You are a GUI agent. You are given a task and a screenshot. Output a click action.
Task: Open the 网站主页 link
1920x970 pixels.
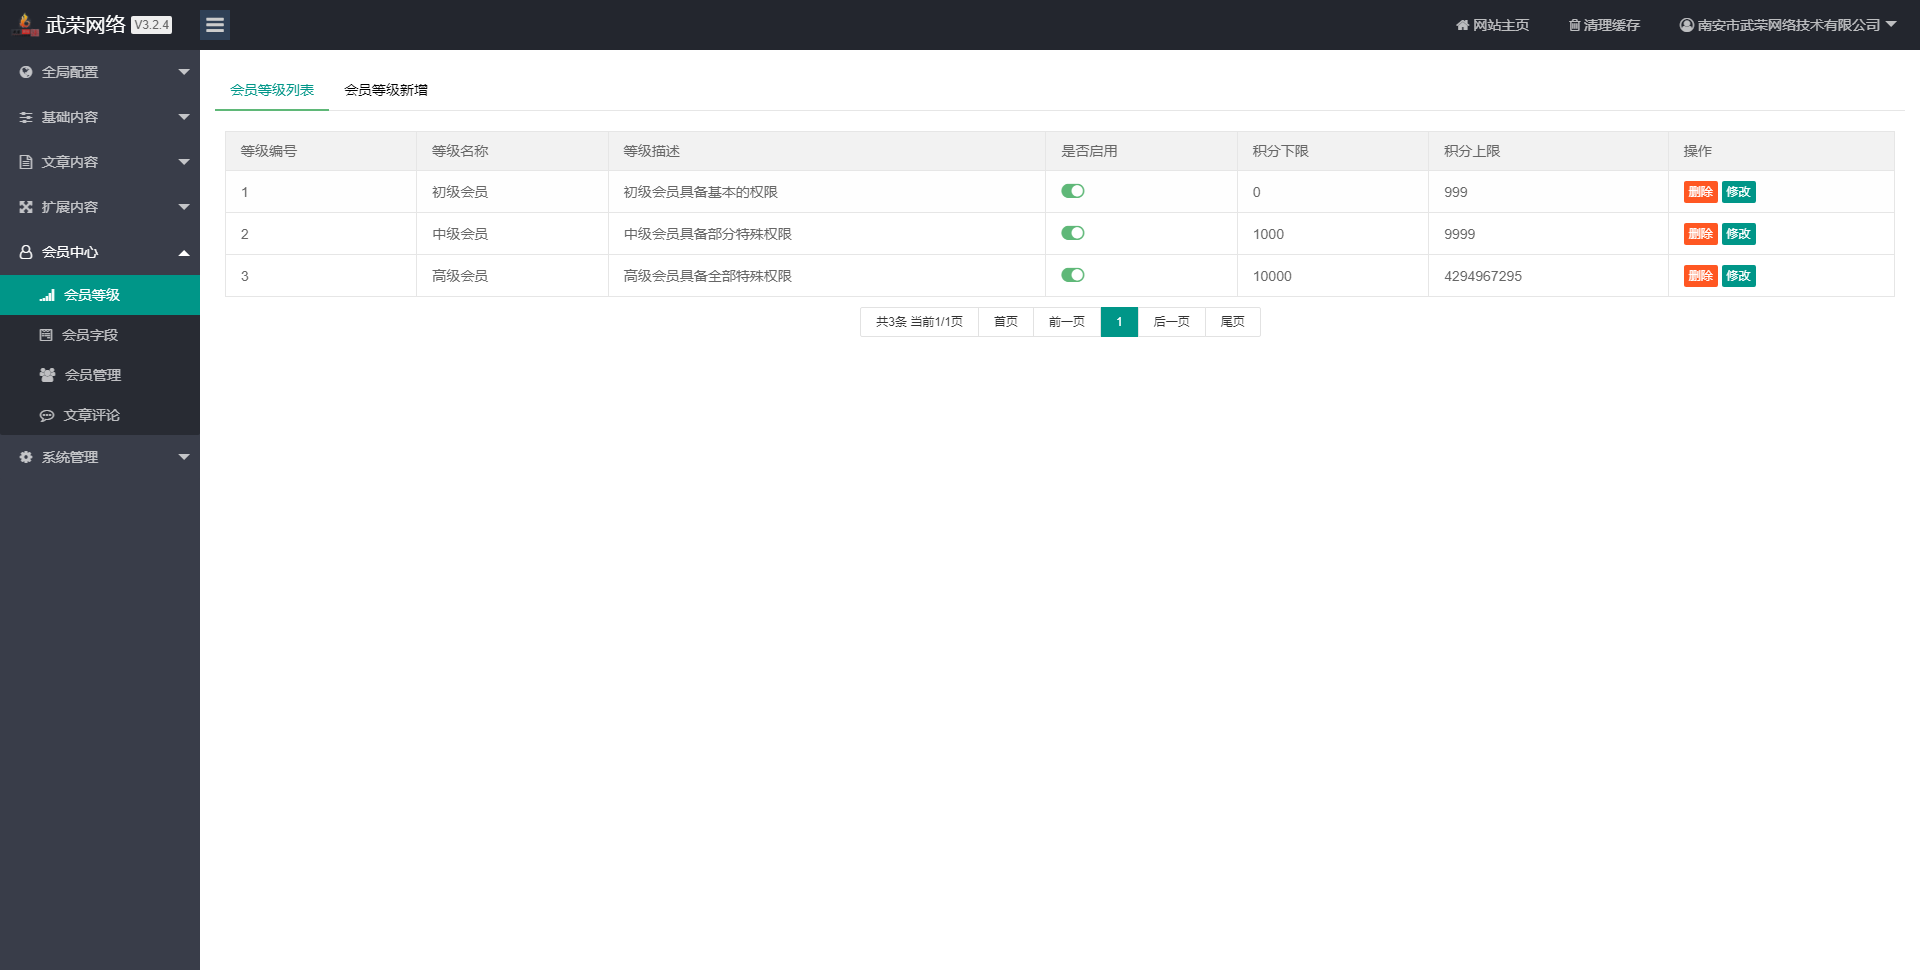[x=1492, y=25]
